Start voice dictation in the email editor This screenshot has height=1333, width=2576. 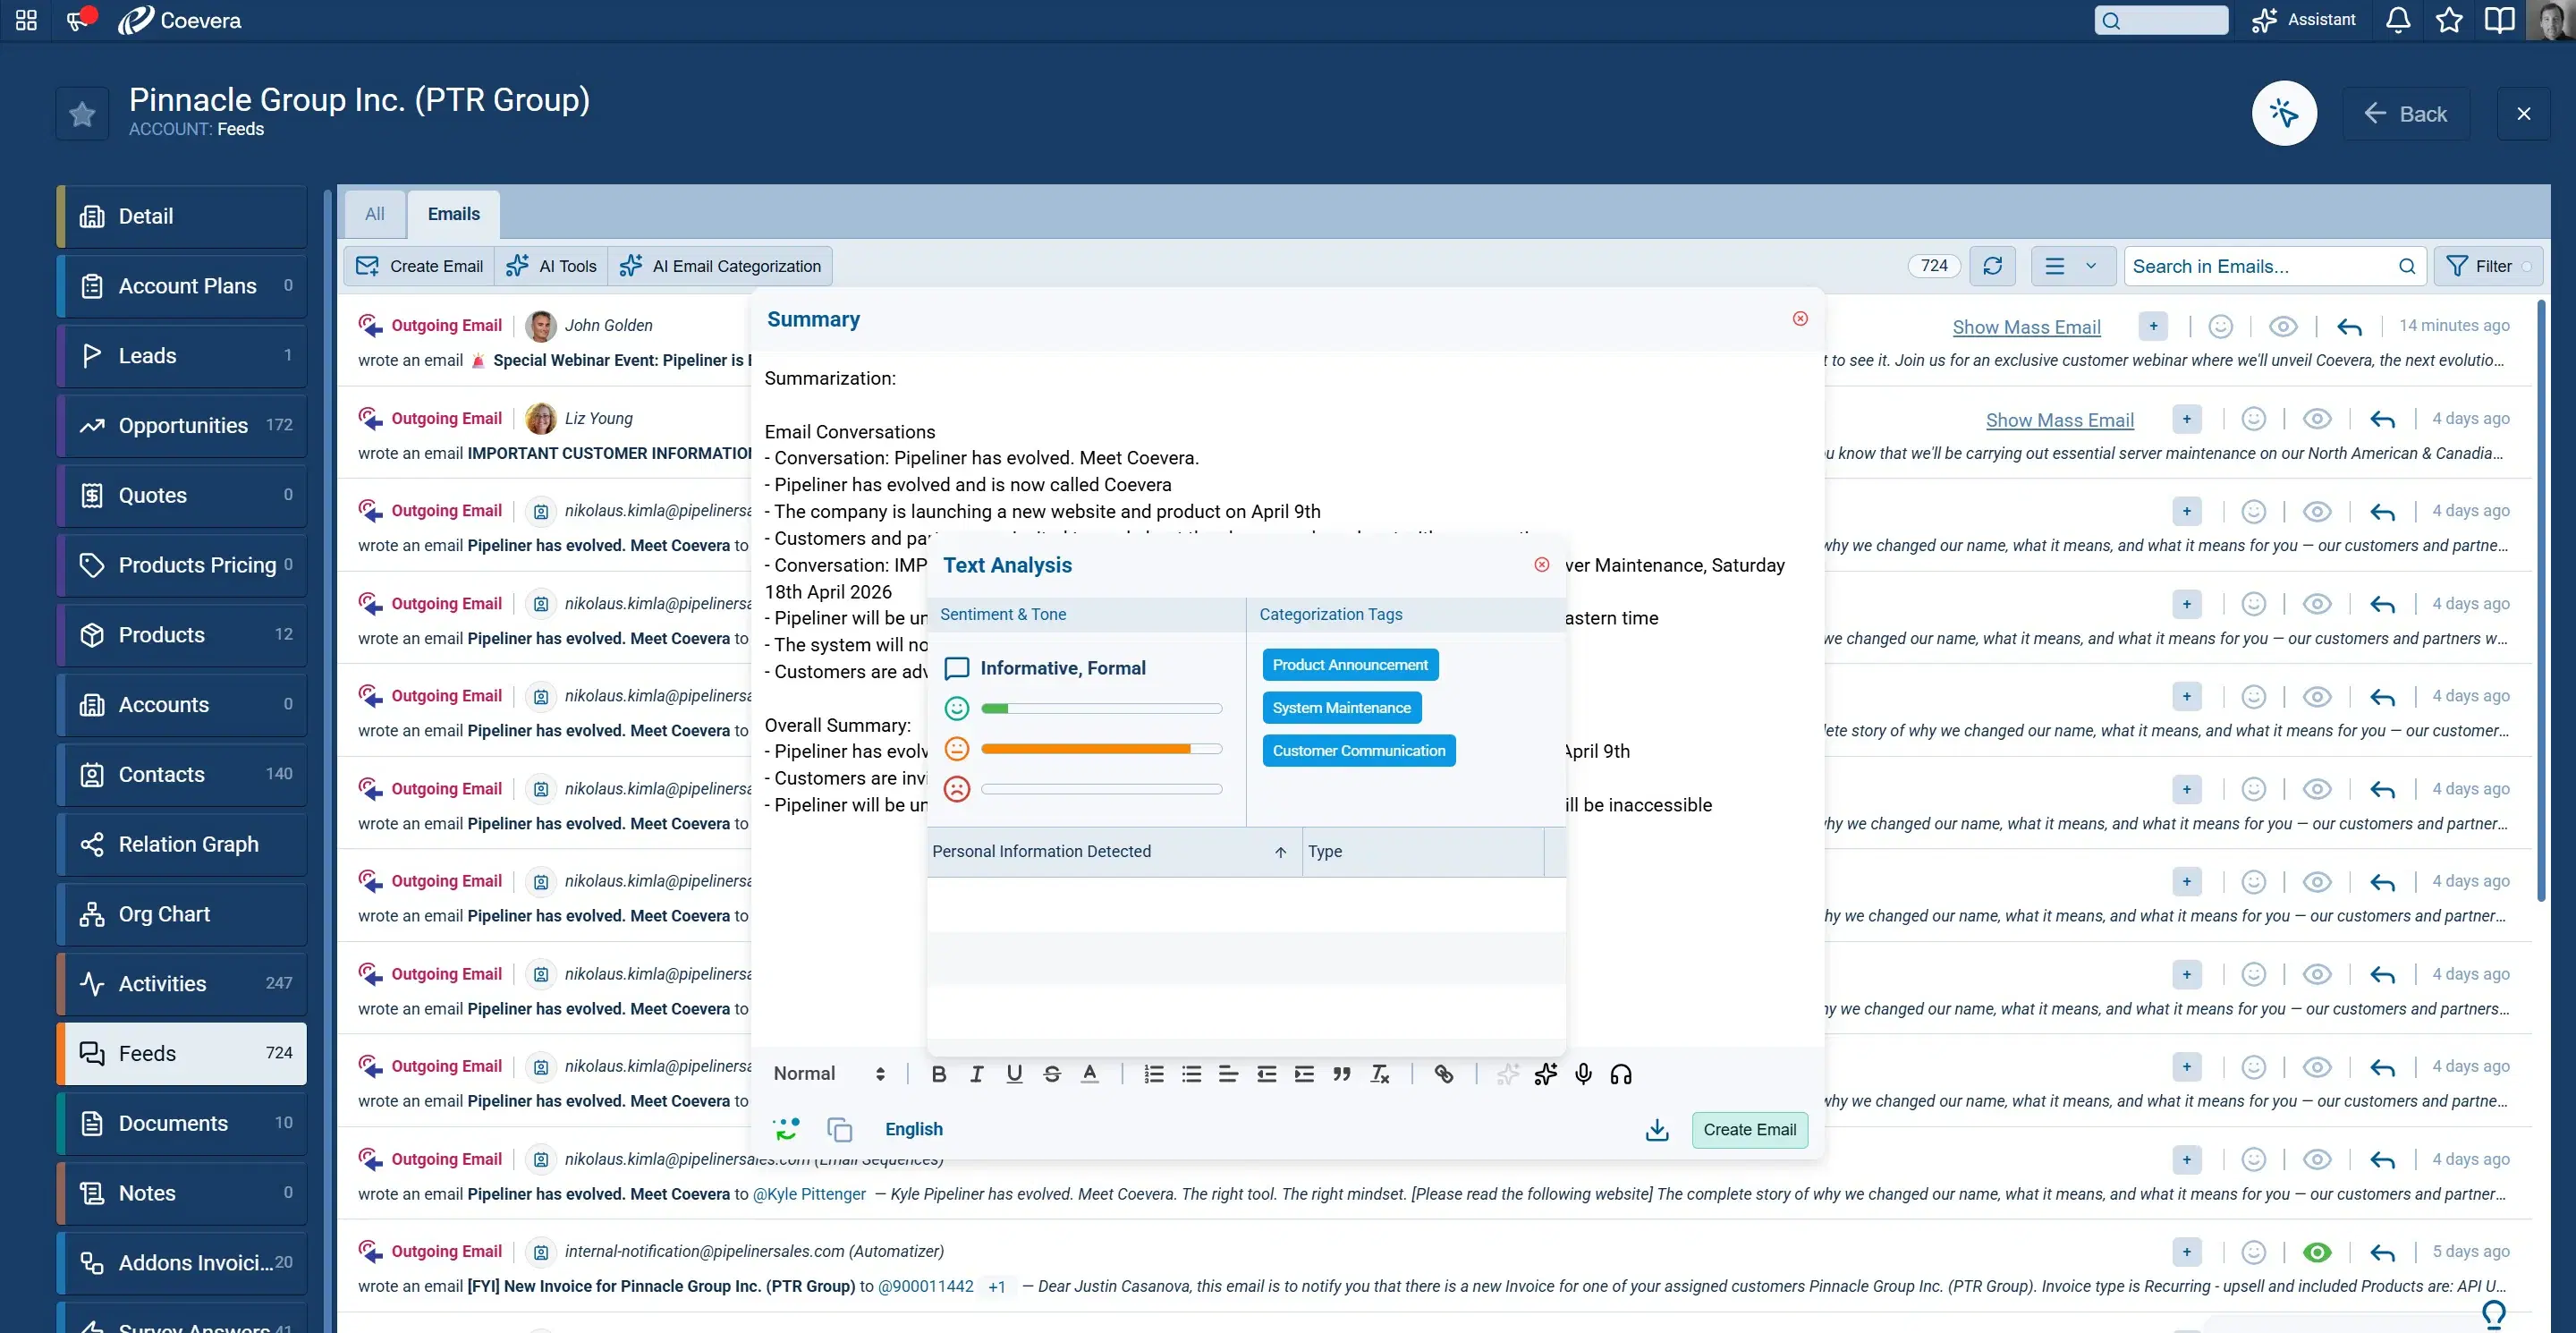click(x=1584, y=1074)
